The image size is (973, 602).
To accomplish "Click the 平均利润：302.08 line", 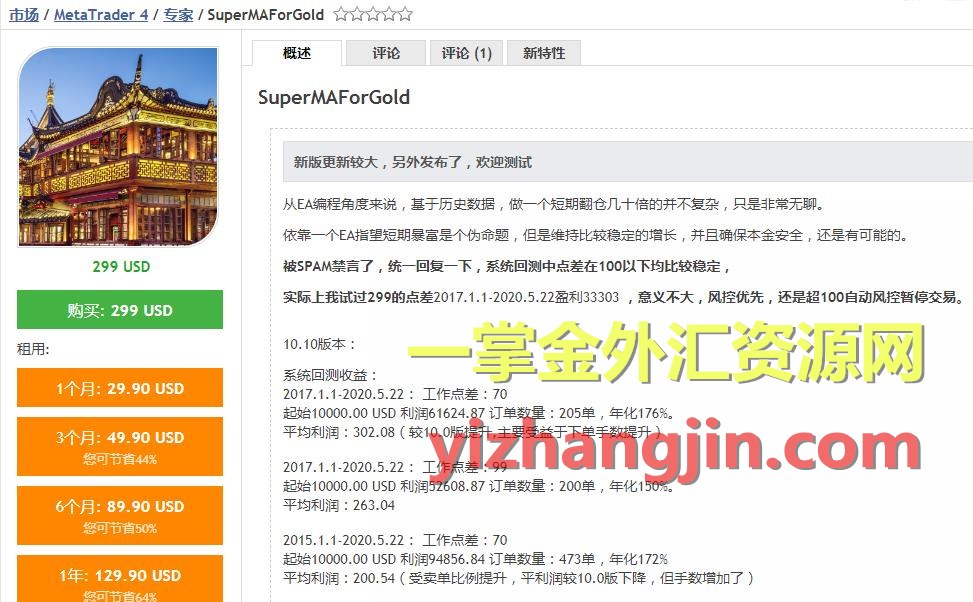I will point(474,432).
